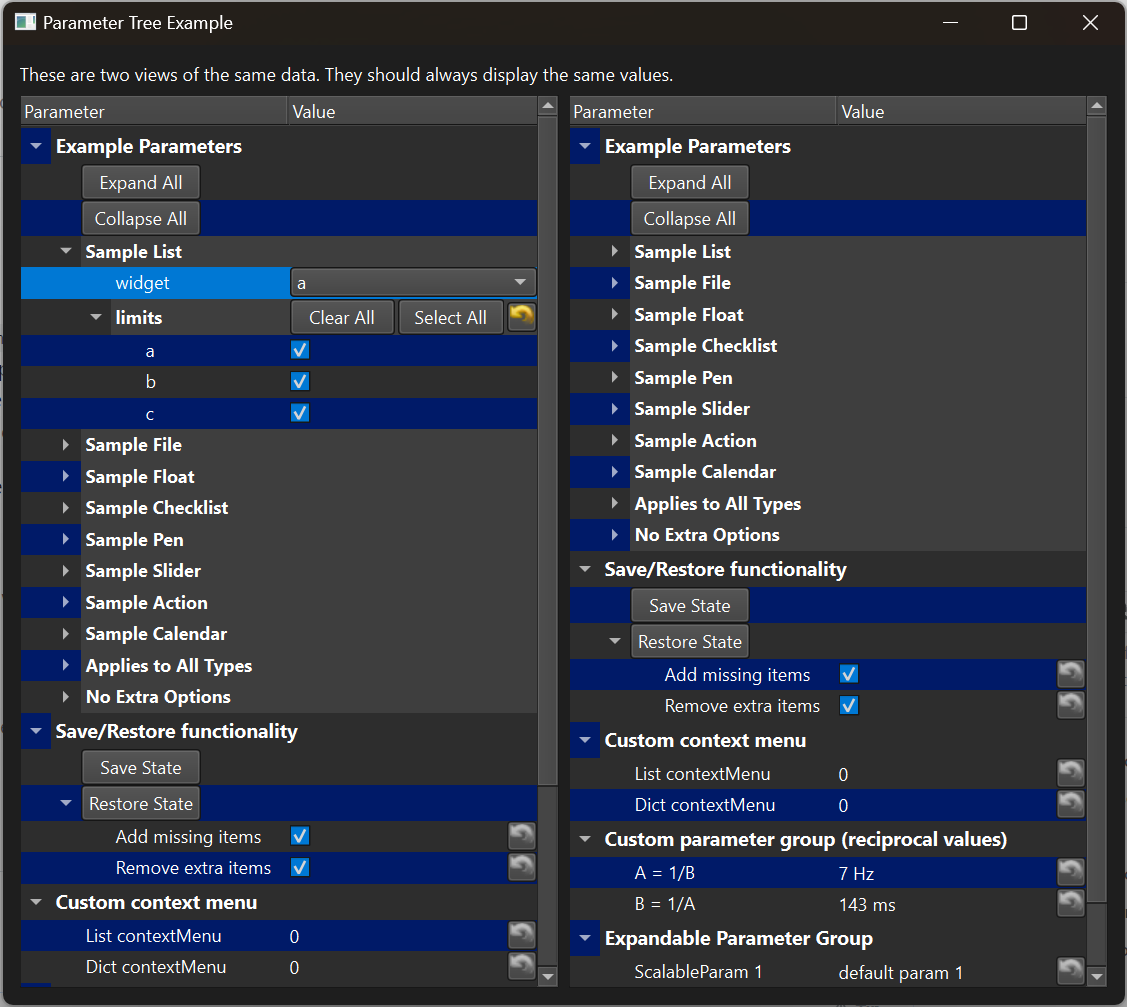
Task: Open the widget dropdown showing "a"
Action: (413, 283)
